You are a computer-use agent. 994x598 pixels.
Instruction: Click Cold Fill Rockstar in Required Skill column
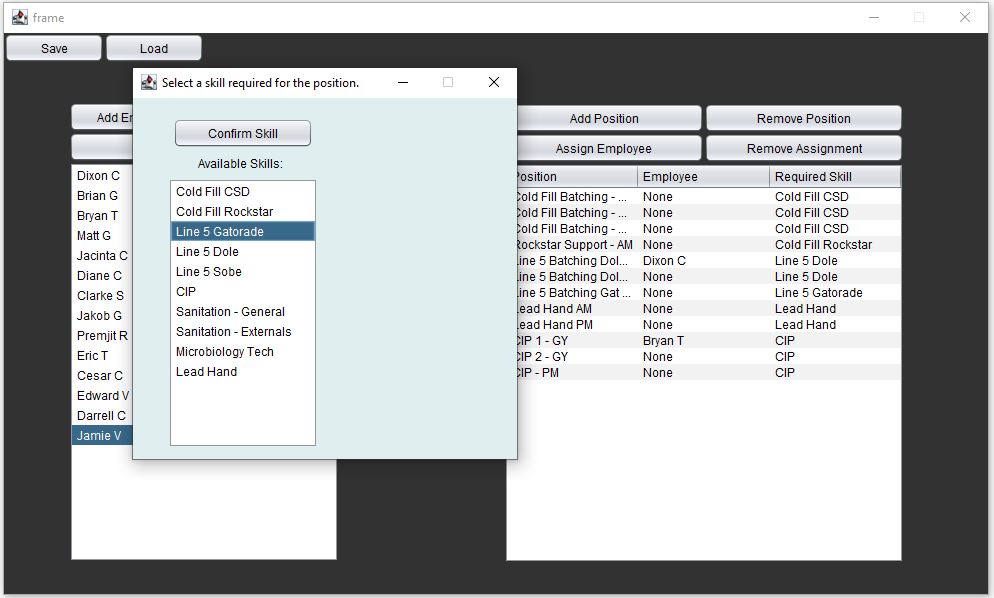pos(823,245)
